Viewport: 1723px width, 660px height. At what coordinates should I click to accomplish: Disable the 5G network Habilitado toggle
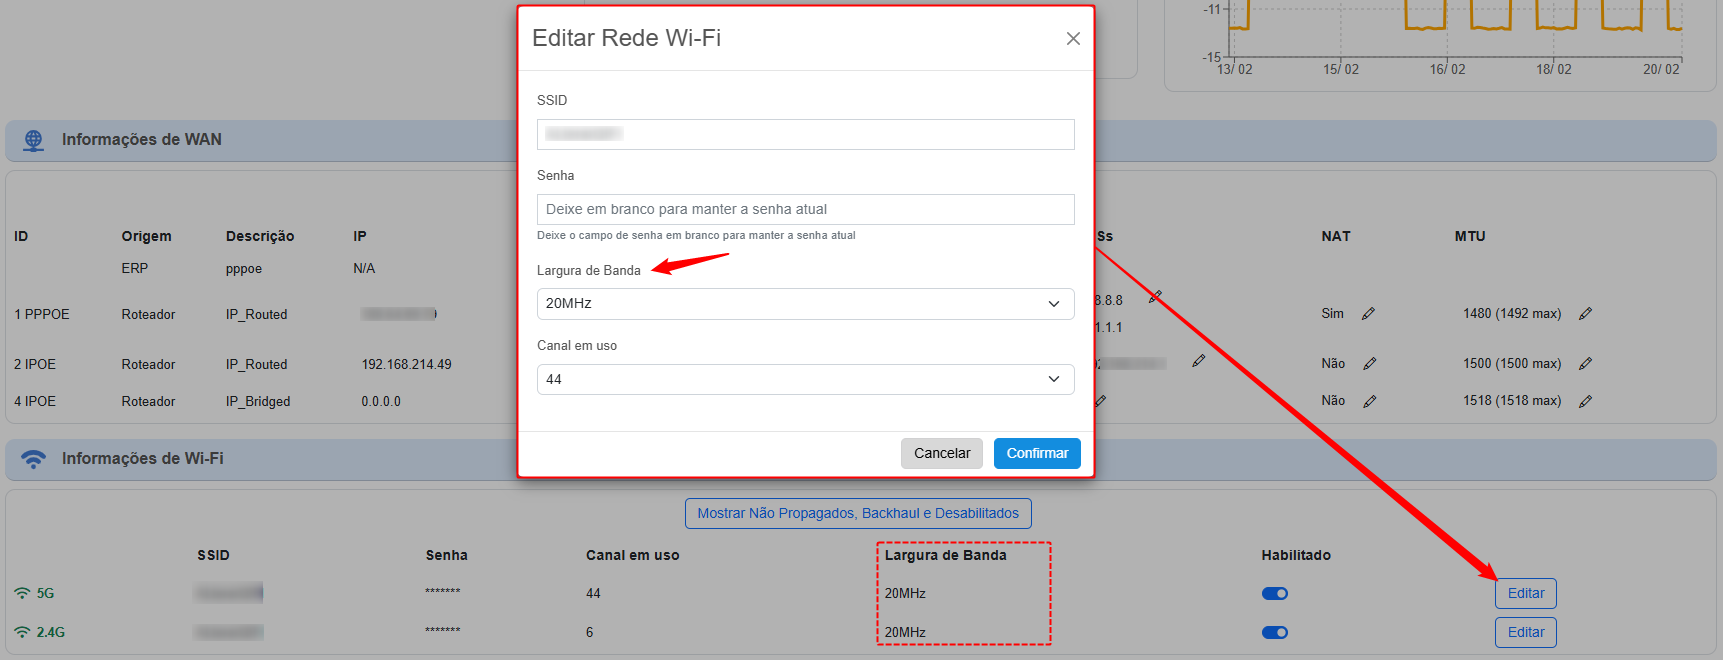pyautogui.click(x=1275, y=594)
